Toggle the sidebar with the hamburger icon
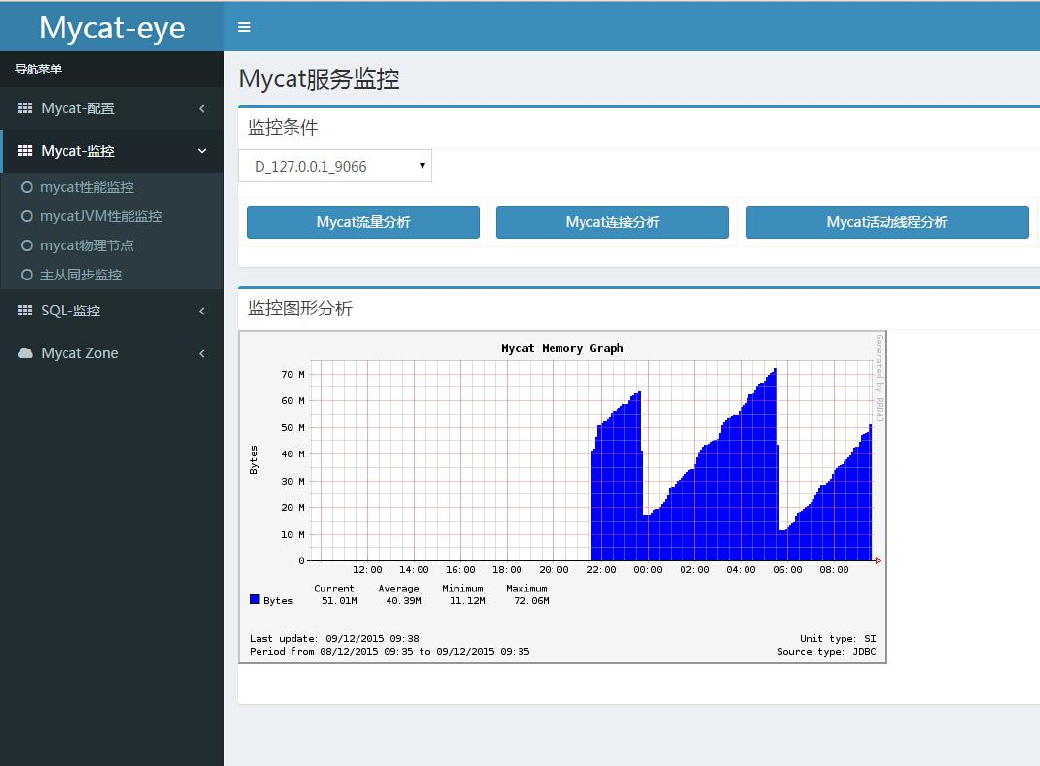 [244, 27]
